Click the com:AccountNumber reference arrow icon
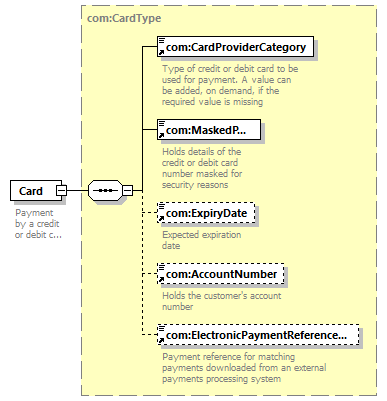This screenshot has height=401, width=387. pyautogui.click(x=161, y=279)
